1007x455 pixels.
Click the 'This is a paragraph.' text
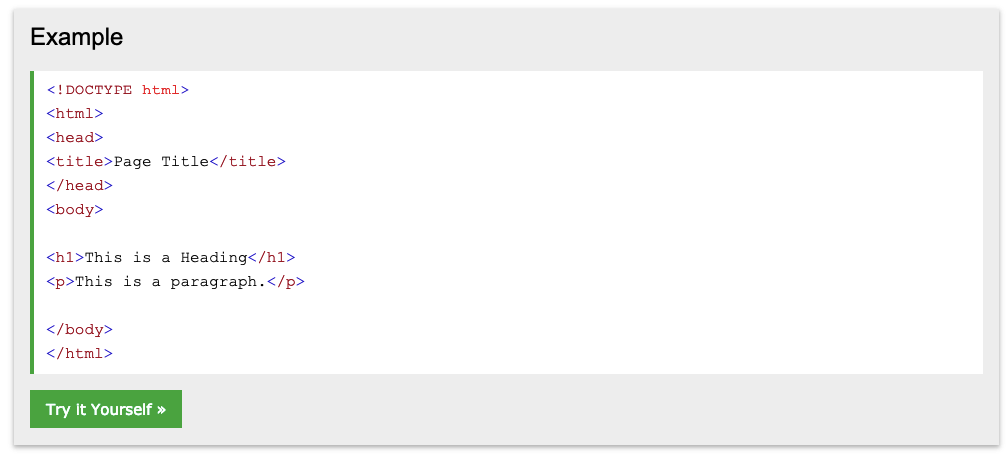point(170,281)
